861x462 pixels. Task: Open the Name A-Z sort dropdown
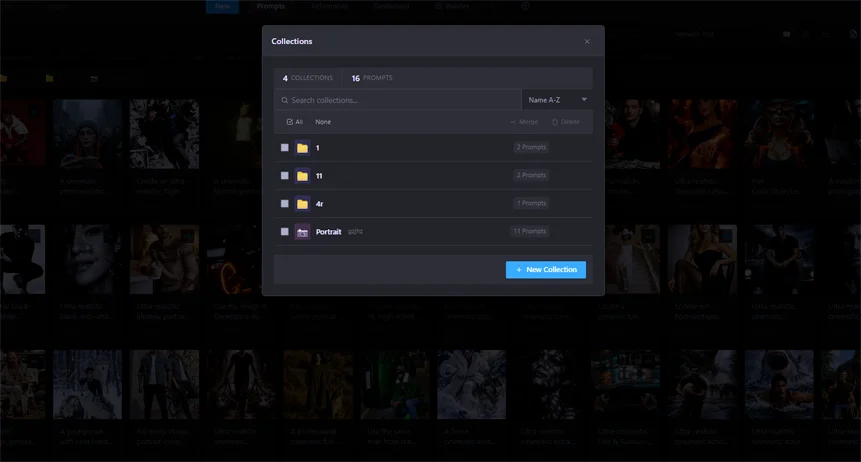pos(557,100)
